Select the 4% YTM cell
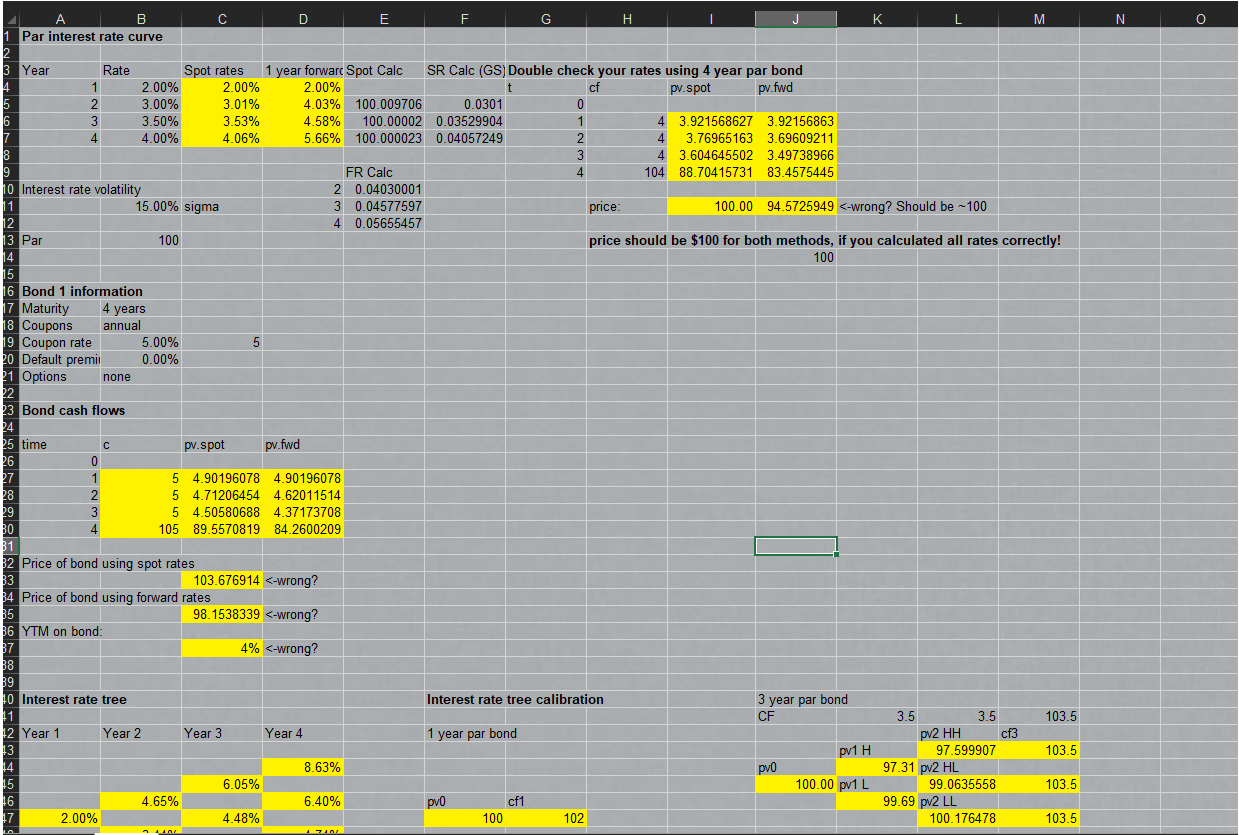This screenshot has width=1239, height=835. pos(221,648)
